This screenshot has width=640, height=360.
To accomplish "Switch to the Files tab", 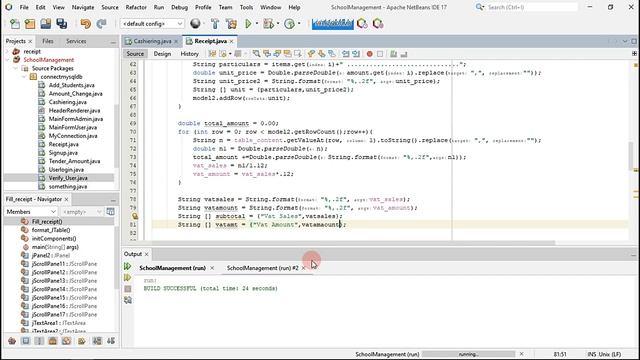I will point(48,41).
